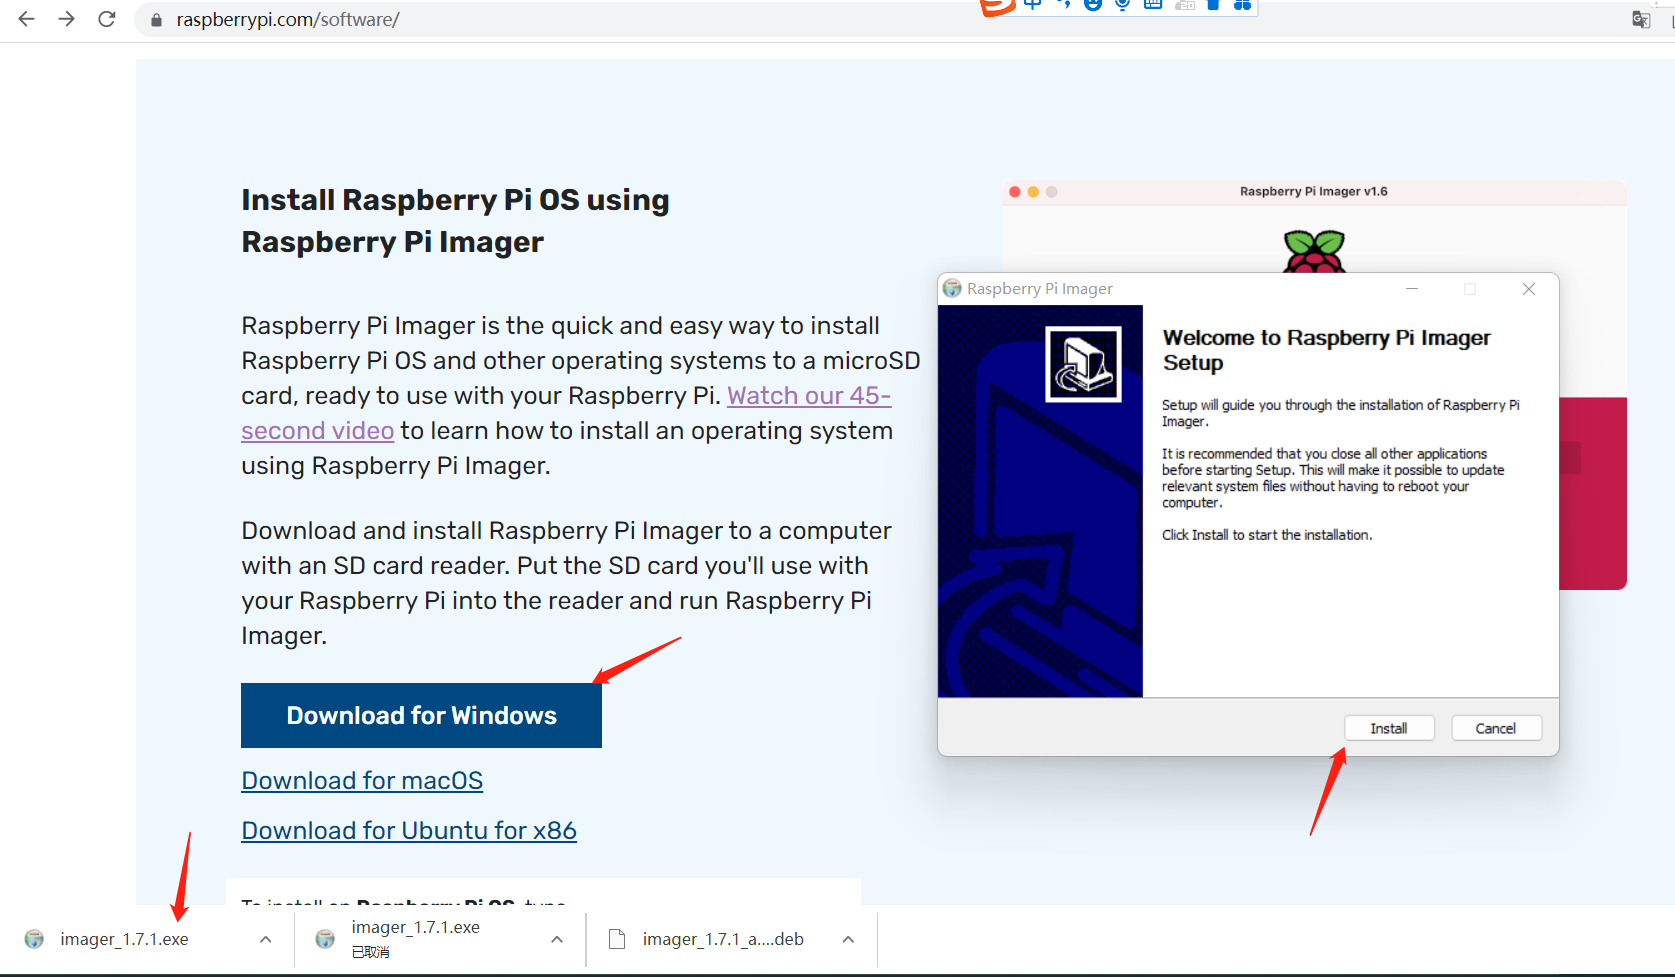Reload the raspberrypi.com page

pyautogui.click(x=107, y=19)
